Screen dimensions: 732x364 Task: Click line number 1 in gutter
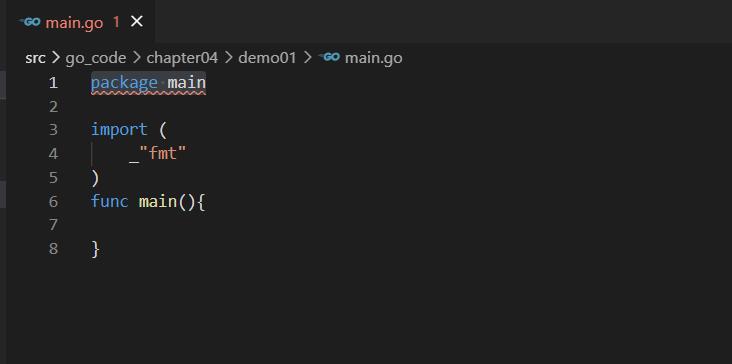point(53,83)
